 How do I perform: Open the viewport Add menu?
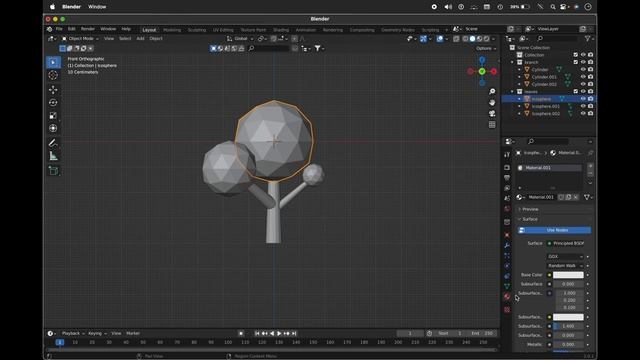(x=140, y=38)
